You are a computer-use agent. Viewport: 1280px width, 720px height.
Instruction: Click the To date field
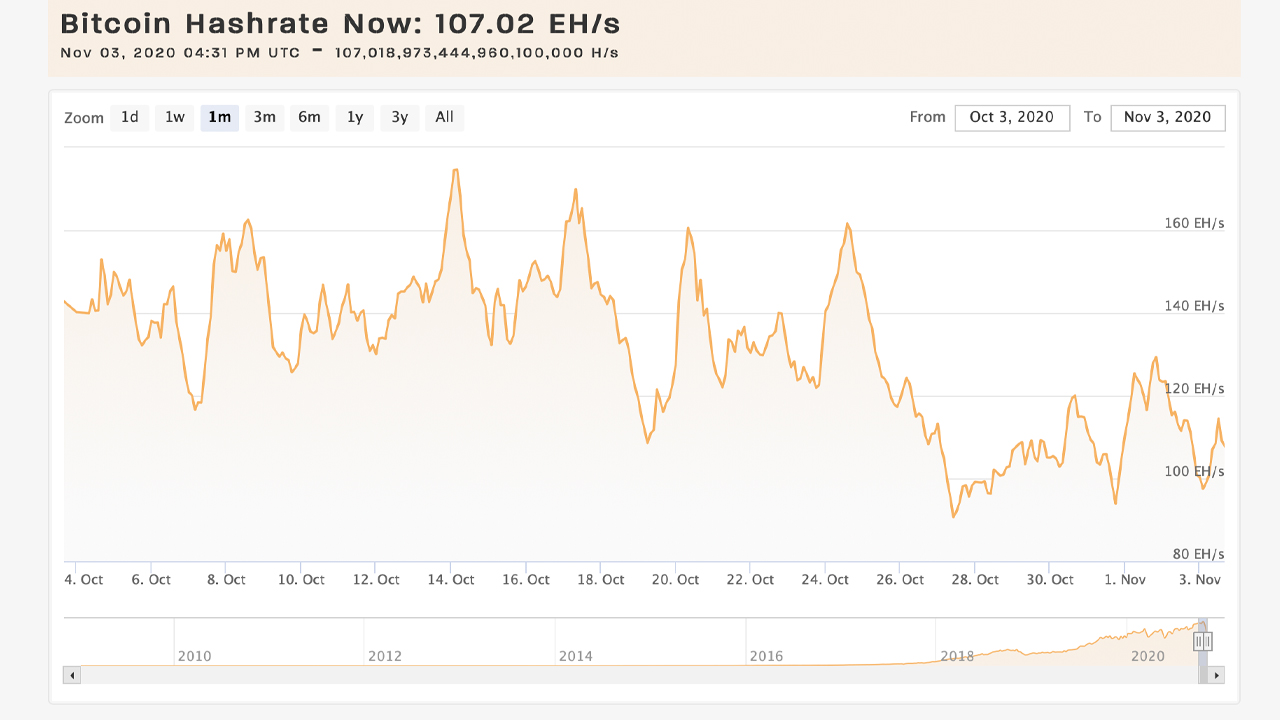pos(1168,117)
